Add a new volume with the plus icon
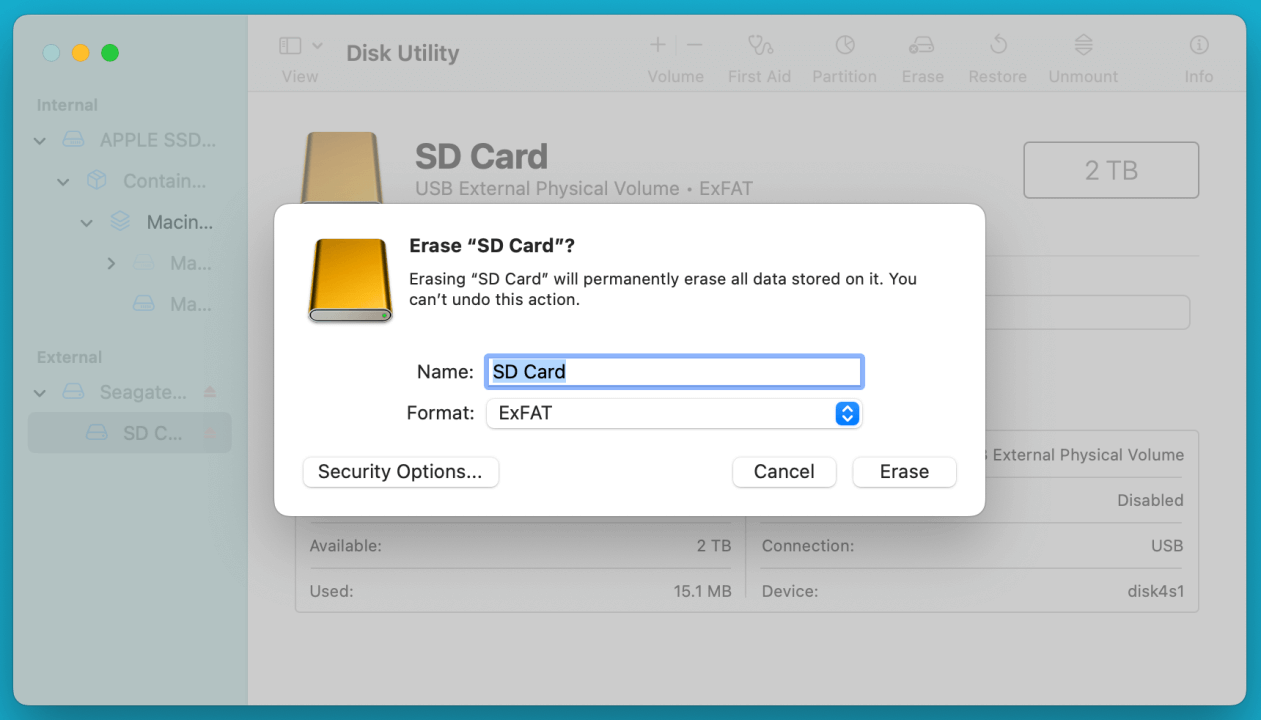 click(657, 44)
